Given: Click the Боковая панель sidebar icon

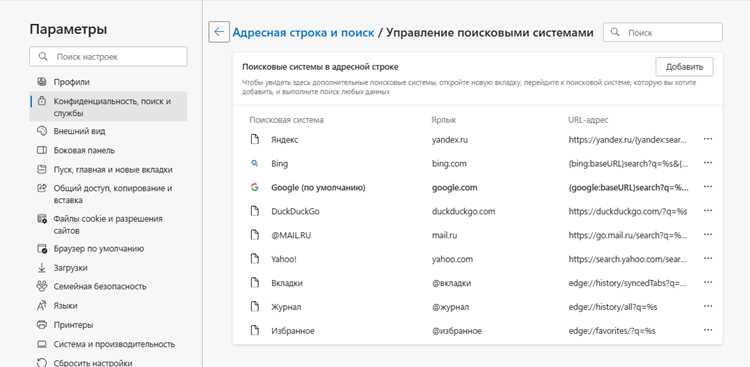Looking at the screenshot, I should 42,150.
